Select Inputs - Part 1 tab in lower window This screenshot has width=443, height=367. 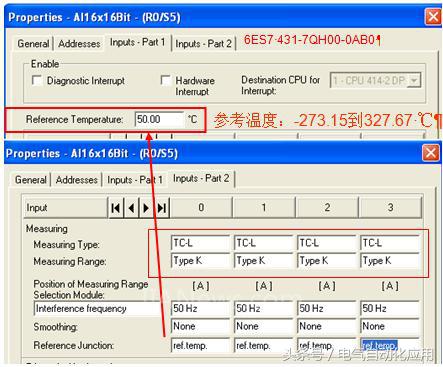(135, 180)
